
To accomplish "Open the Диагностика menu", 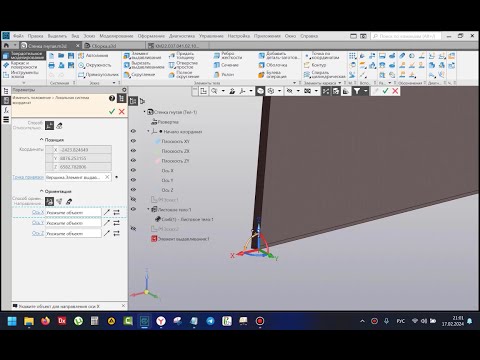I will (182, 36).
